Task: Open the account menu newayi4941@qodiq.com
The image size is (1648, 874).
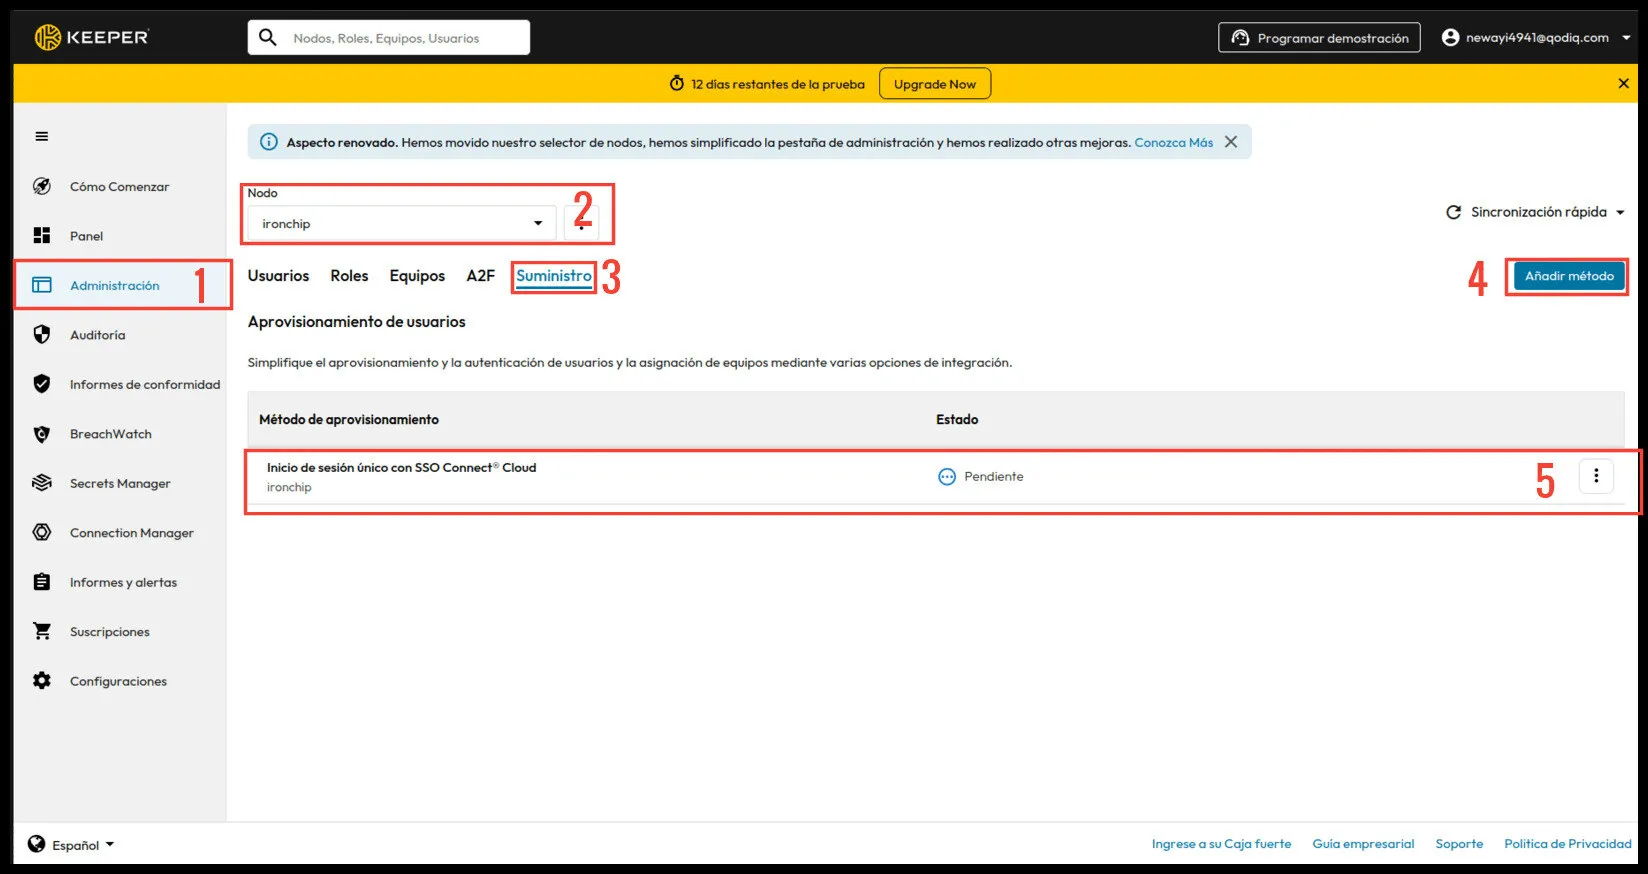Action: click(1537, 38)
